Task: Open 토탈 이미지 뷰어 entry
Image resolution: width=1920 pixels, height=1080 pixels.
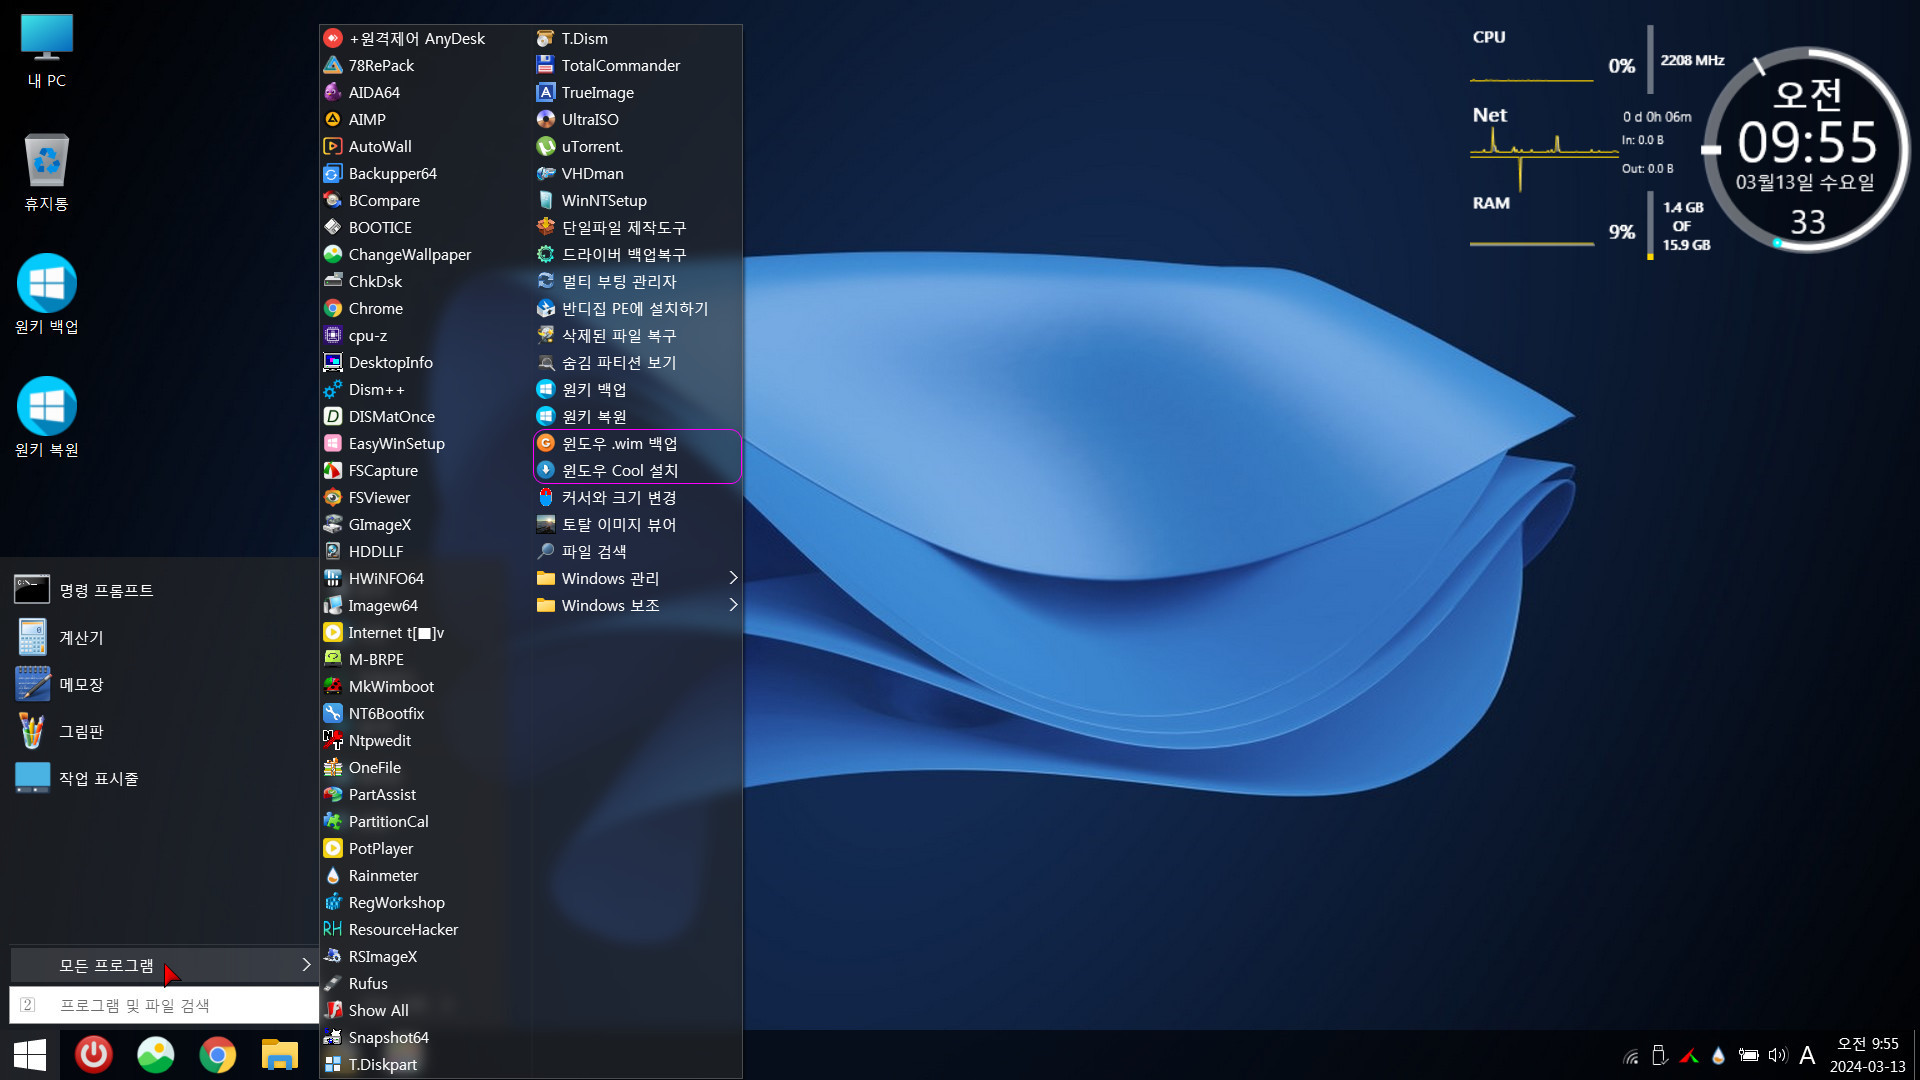Action: (x=636, y=524)
